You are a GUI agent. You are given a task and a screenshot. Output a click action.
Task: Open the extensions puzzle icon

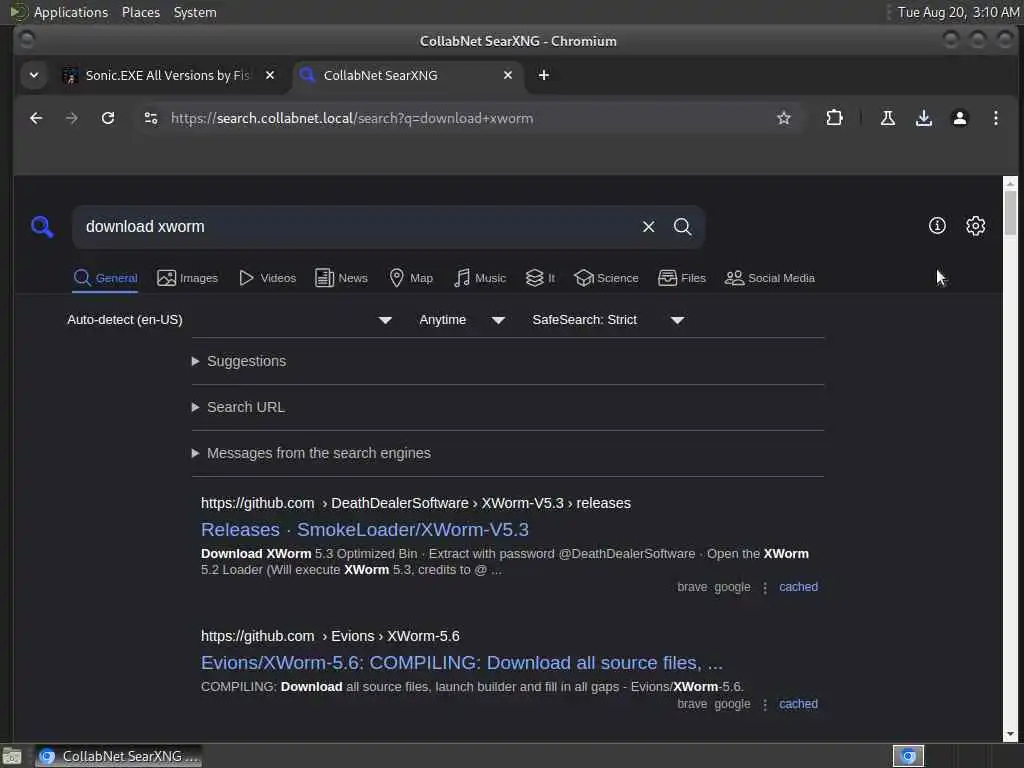(834, 118)
